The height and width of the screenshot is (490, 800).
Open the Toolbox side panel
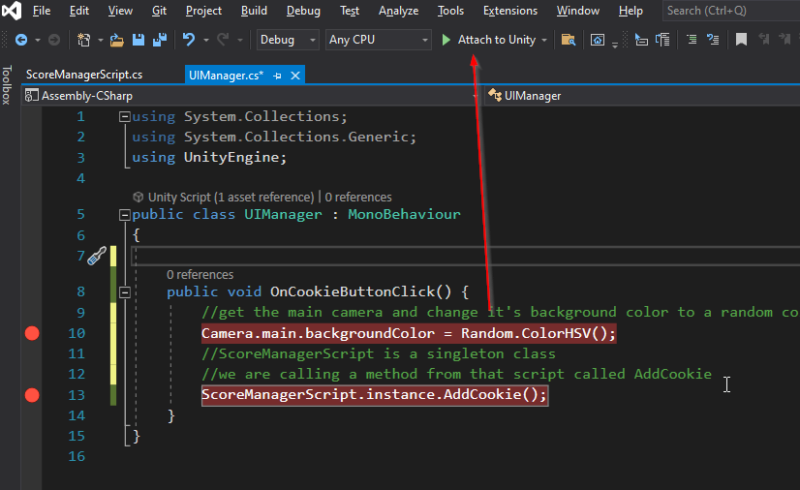coord(7,85)
